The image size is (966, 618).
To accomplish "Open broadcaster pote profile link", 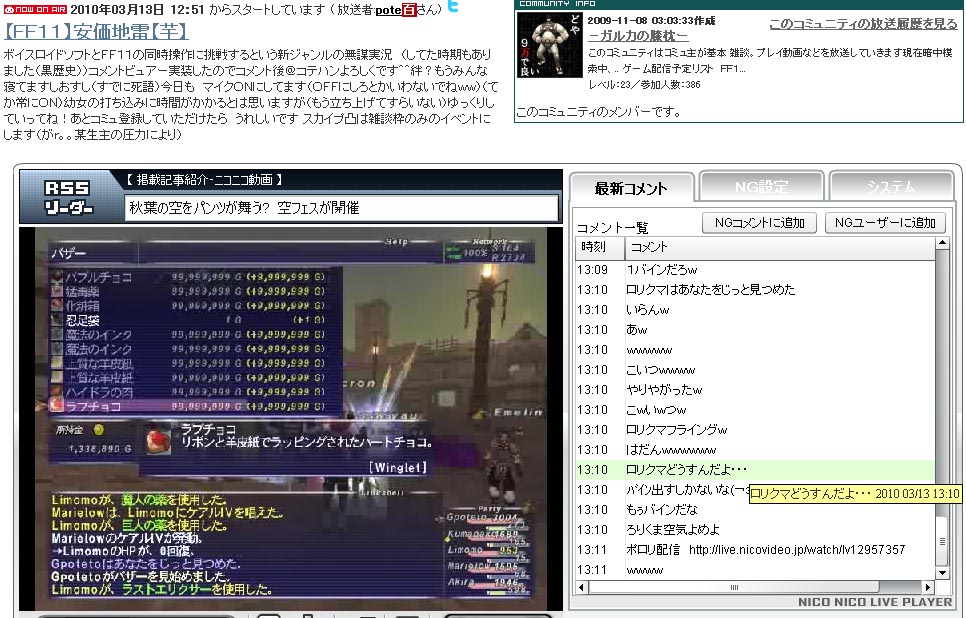I will [388, 10].
